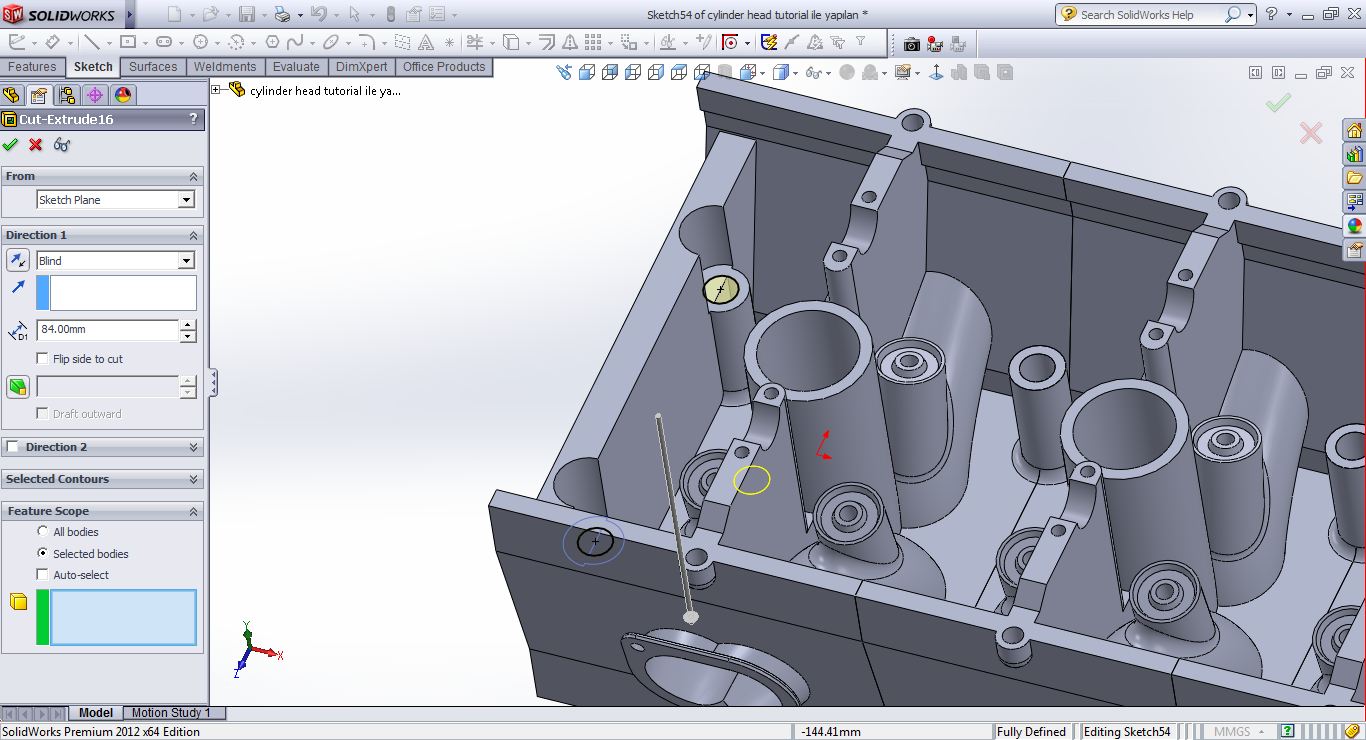The width and height of the screenshot is (1366, 740).
Task: Enable the Flip side to cut checkbox
Action: [41, 358]
